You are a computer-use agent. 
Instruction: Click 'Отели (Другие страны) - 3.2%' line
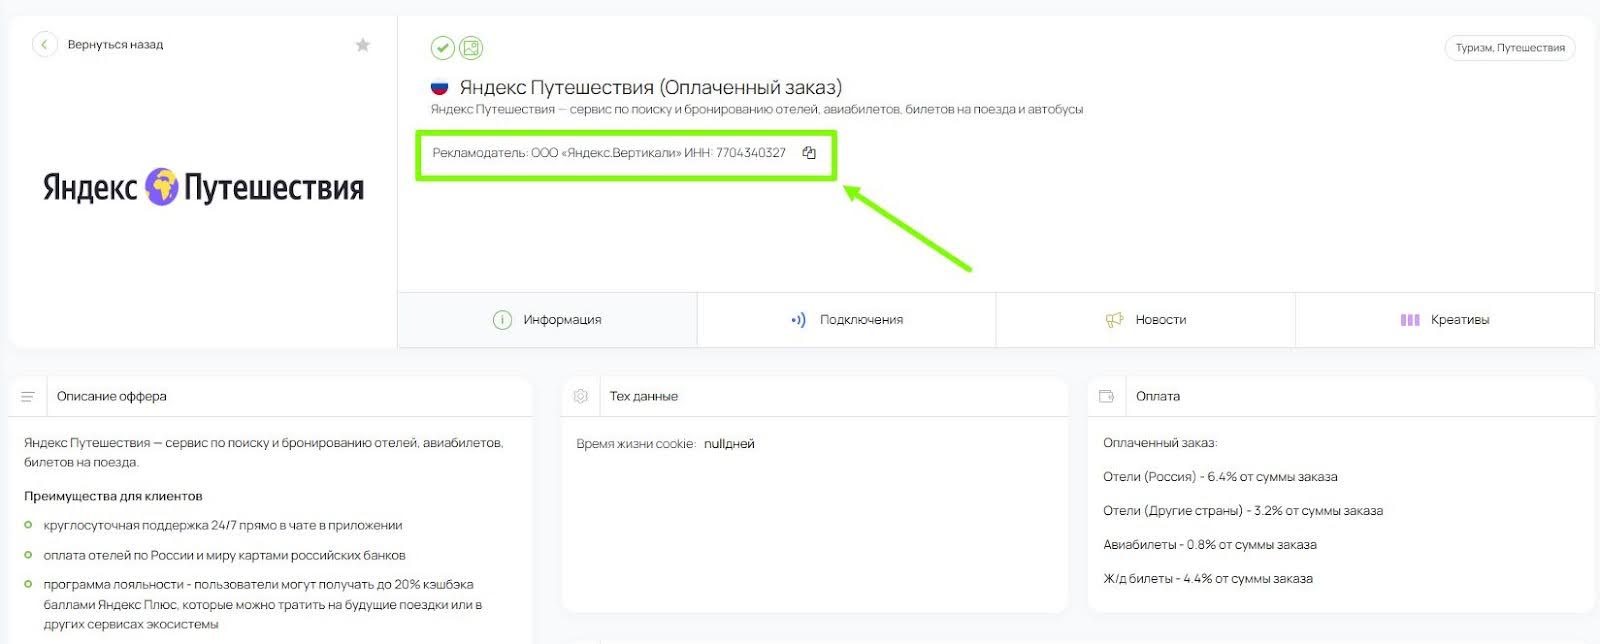tap(1243, 511)
